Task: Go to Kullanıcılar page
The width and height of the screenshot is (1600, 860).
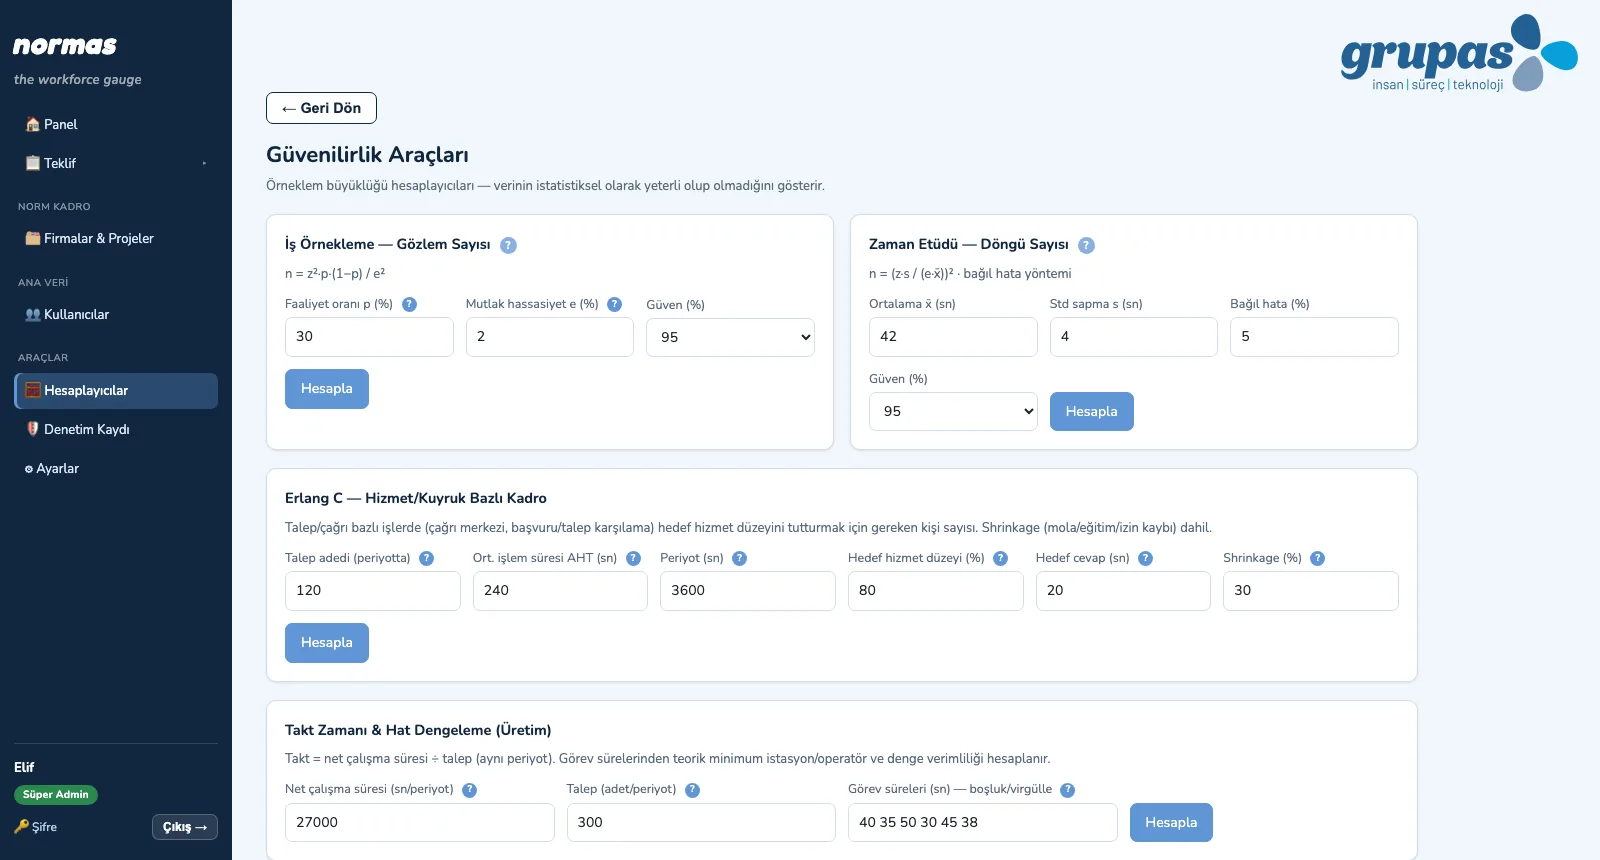Action: coord(116,314)
